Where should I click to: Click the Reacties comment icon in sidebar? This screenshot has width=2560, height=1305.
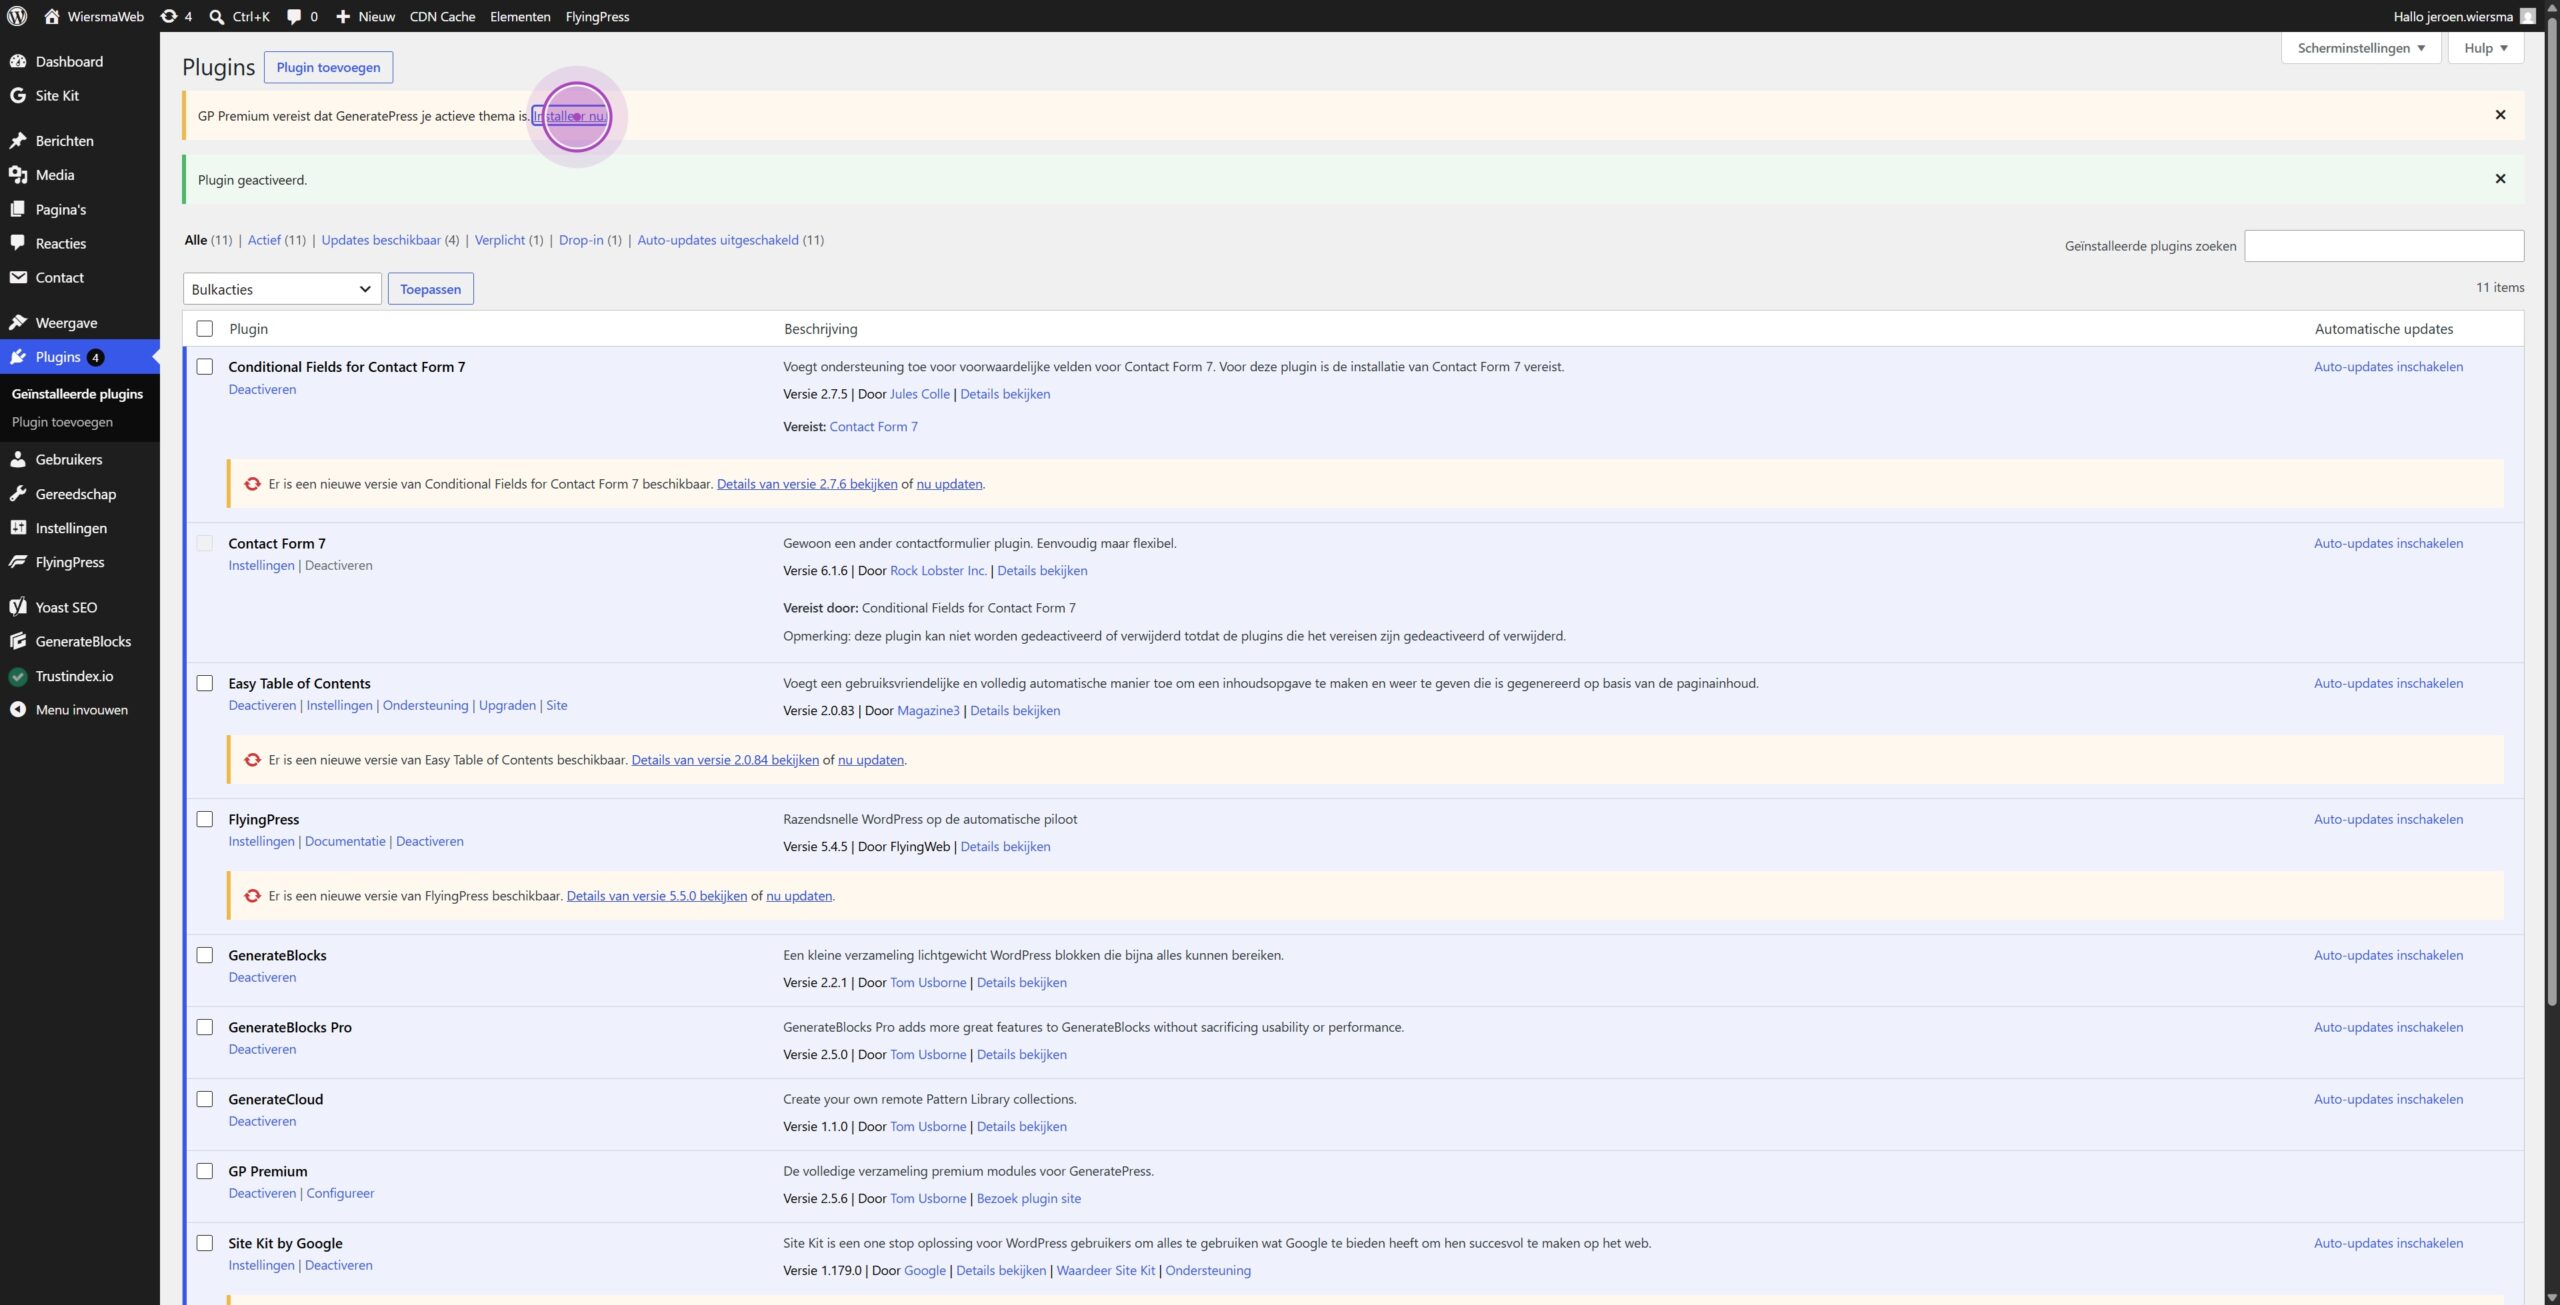click(x=18, y=243)
